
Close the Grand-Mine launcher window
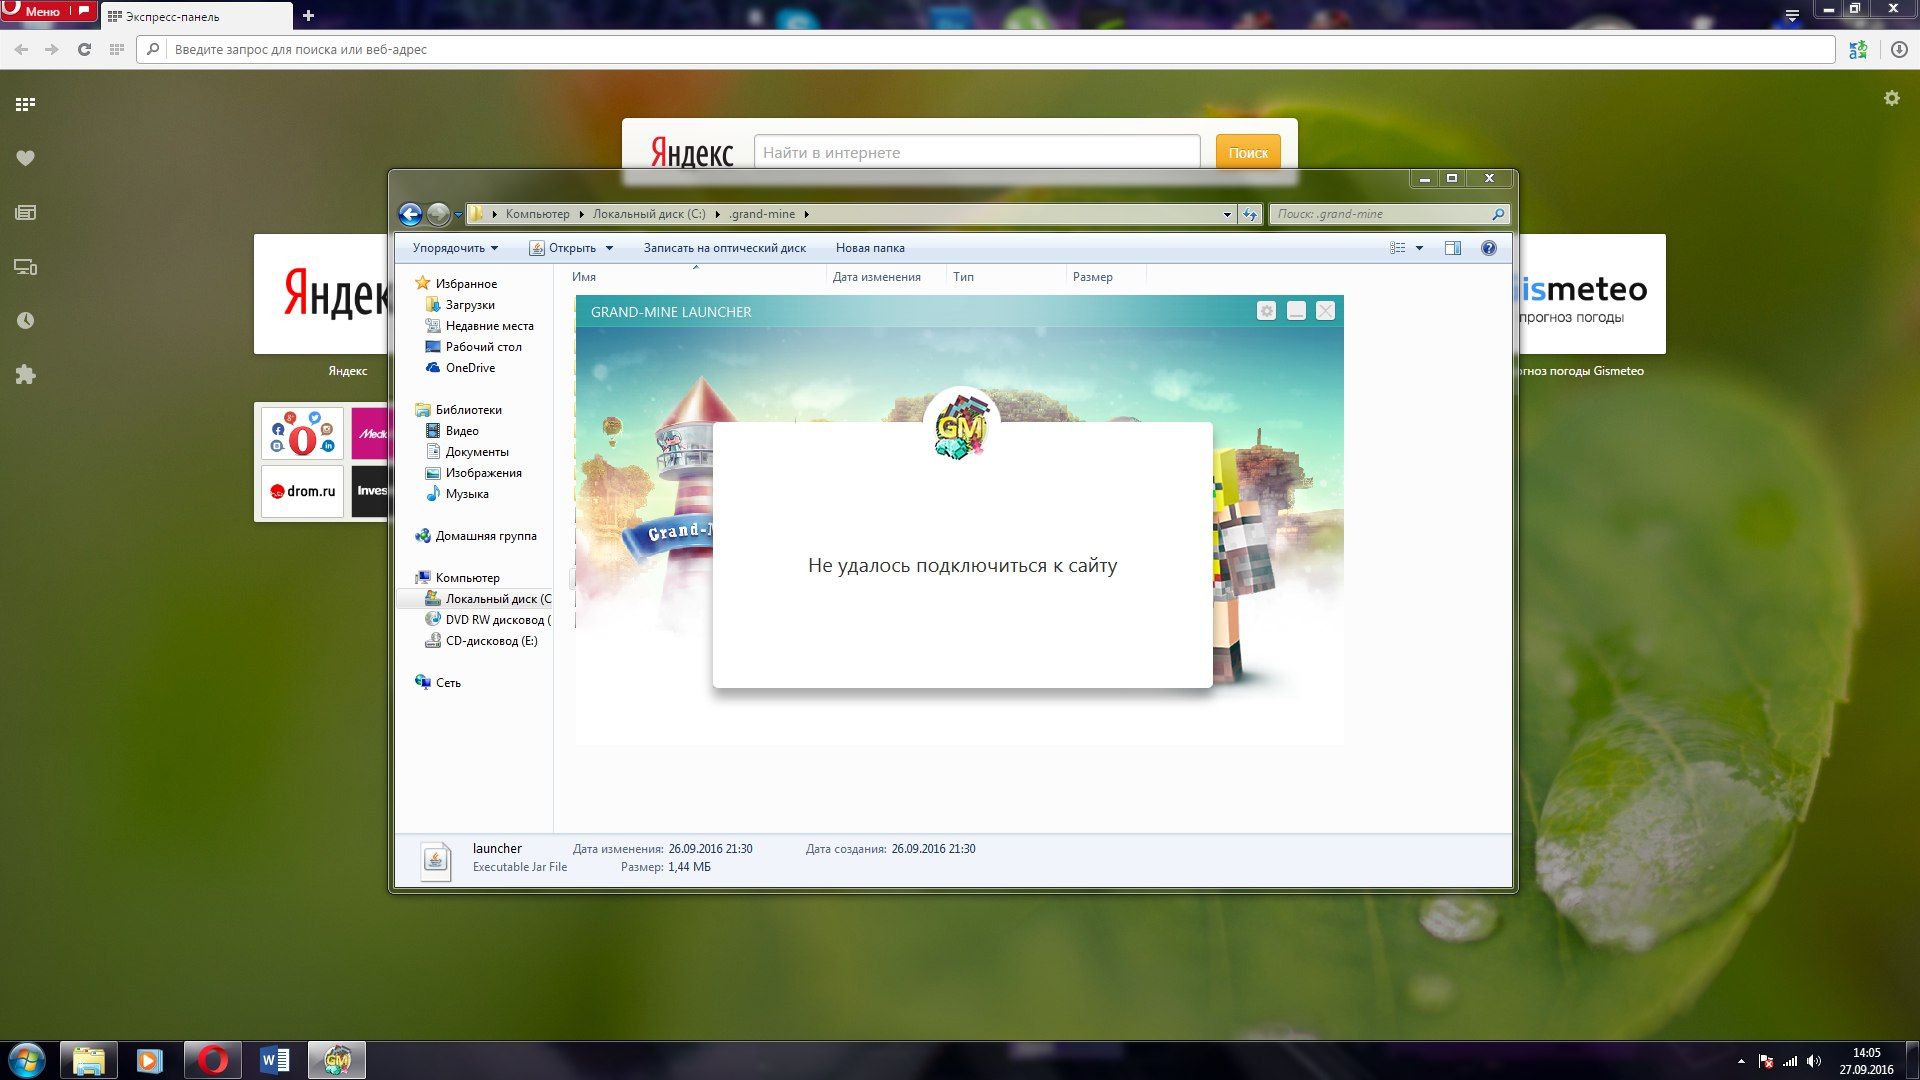(1325, 311)
